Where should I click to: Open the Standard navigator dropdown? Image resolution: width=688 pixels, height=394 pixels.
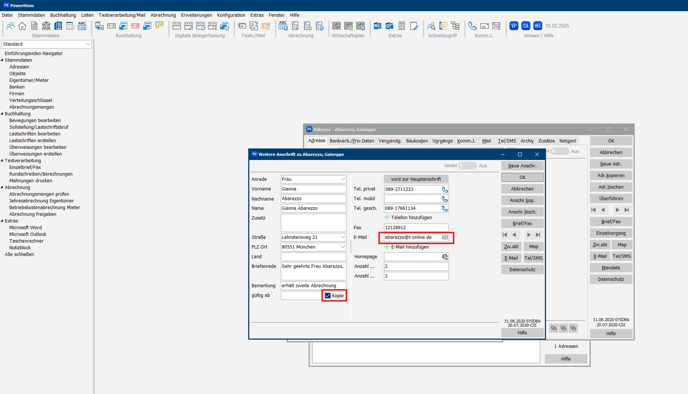88,44
